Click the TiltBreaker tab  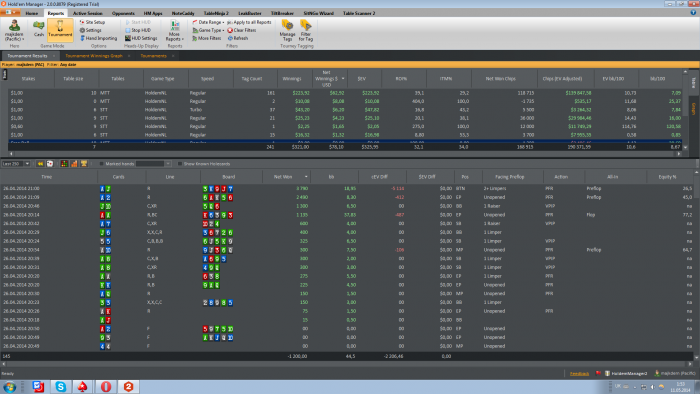coord(282,13)
